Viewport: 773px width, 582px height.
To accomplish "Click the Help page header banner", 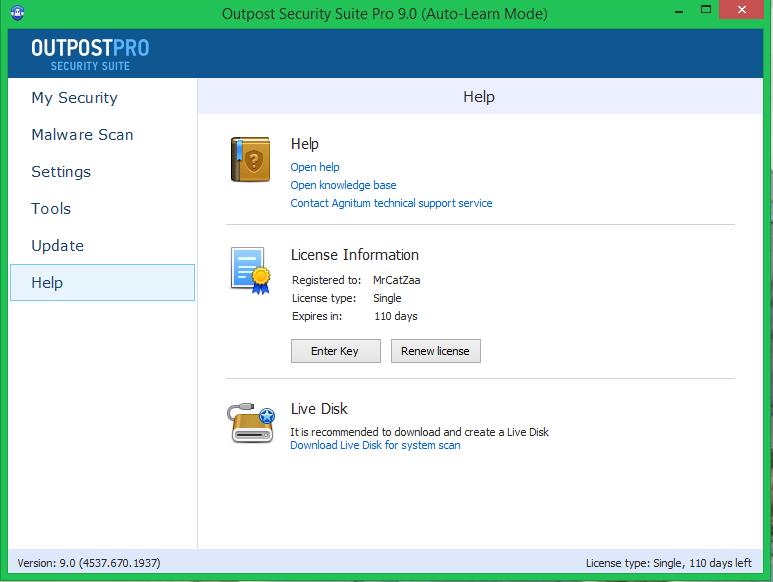I will point(480,97).
